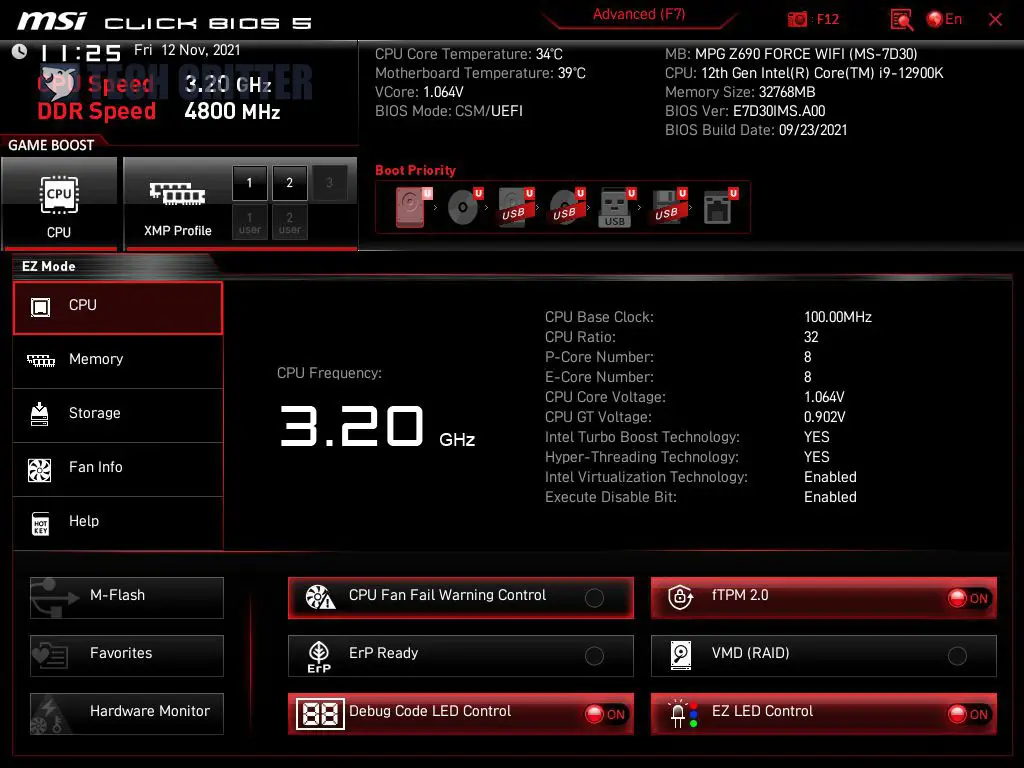Change language via the En globe icon
Image resolution: width=1024 pixels, height=768 pixels.
coord(944,19)
